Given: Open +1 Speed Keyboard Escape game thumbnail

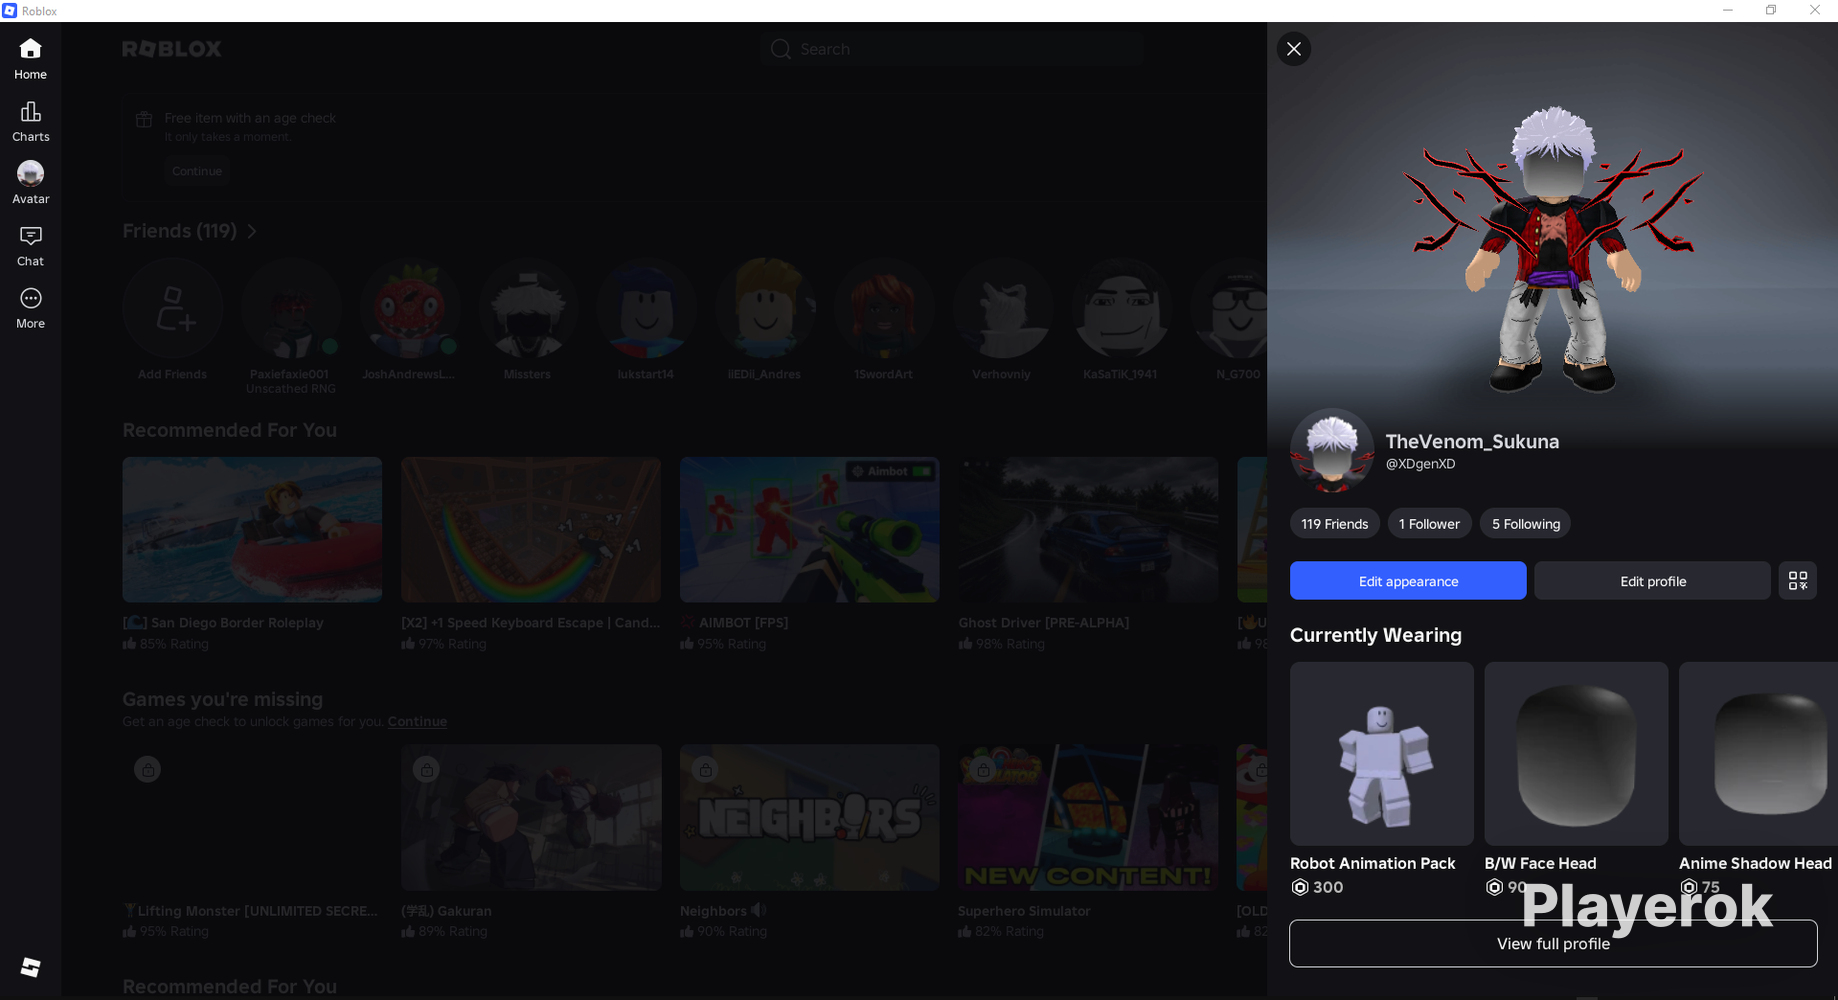Looking at the screenshot, I should click(x=531, y=530).
